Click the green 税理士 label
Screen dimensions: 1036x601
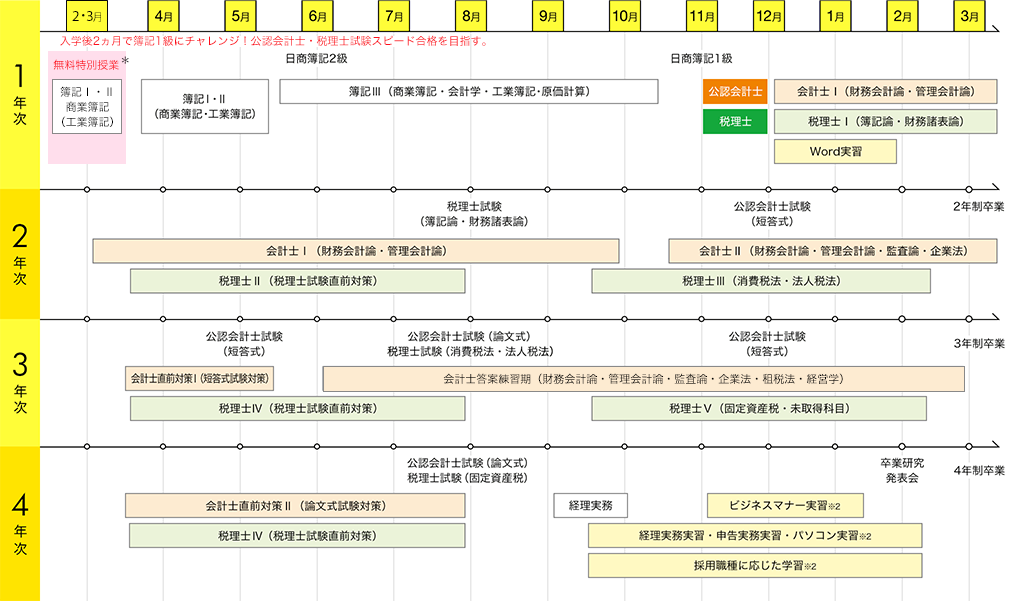[x=735, y=121]
